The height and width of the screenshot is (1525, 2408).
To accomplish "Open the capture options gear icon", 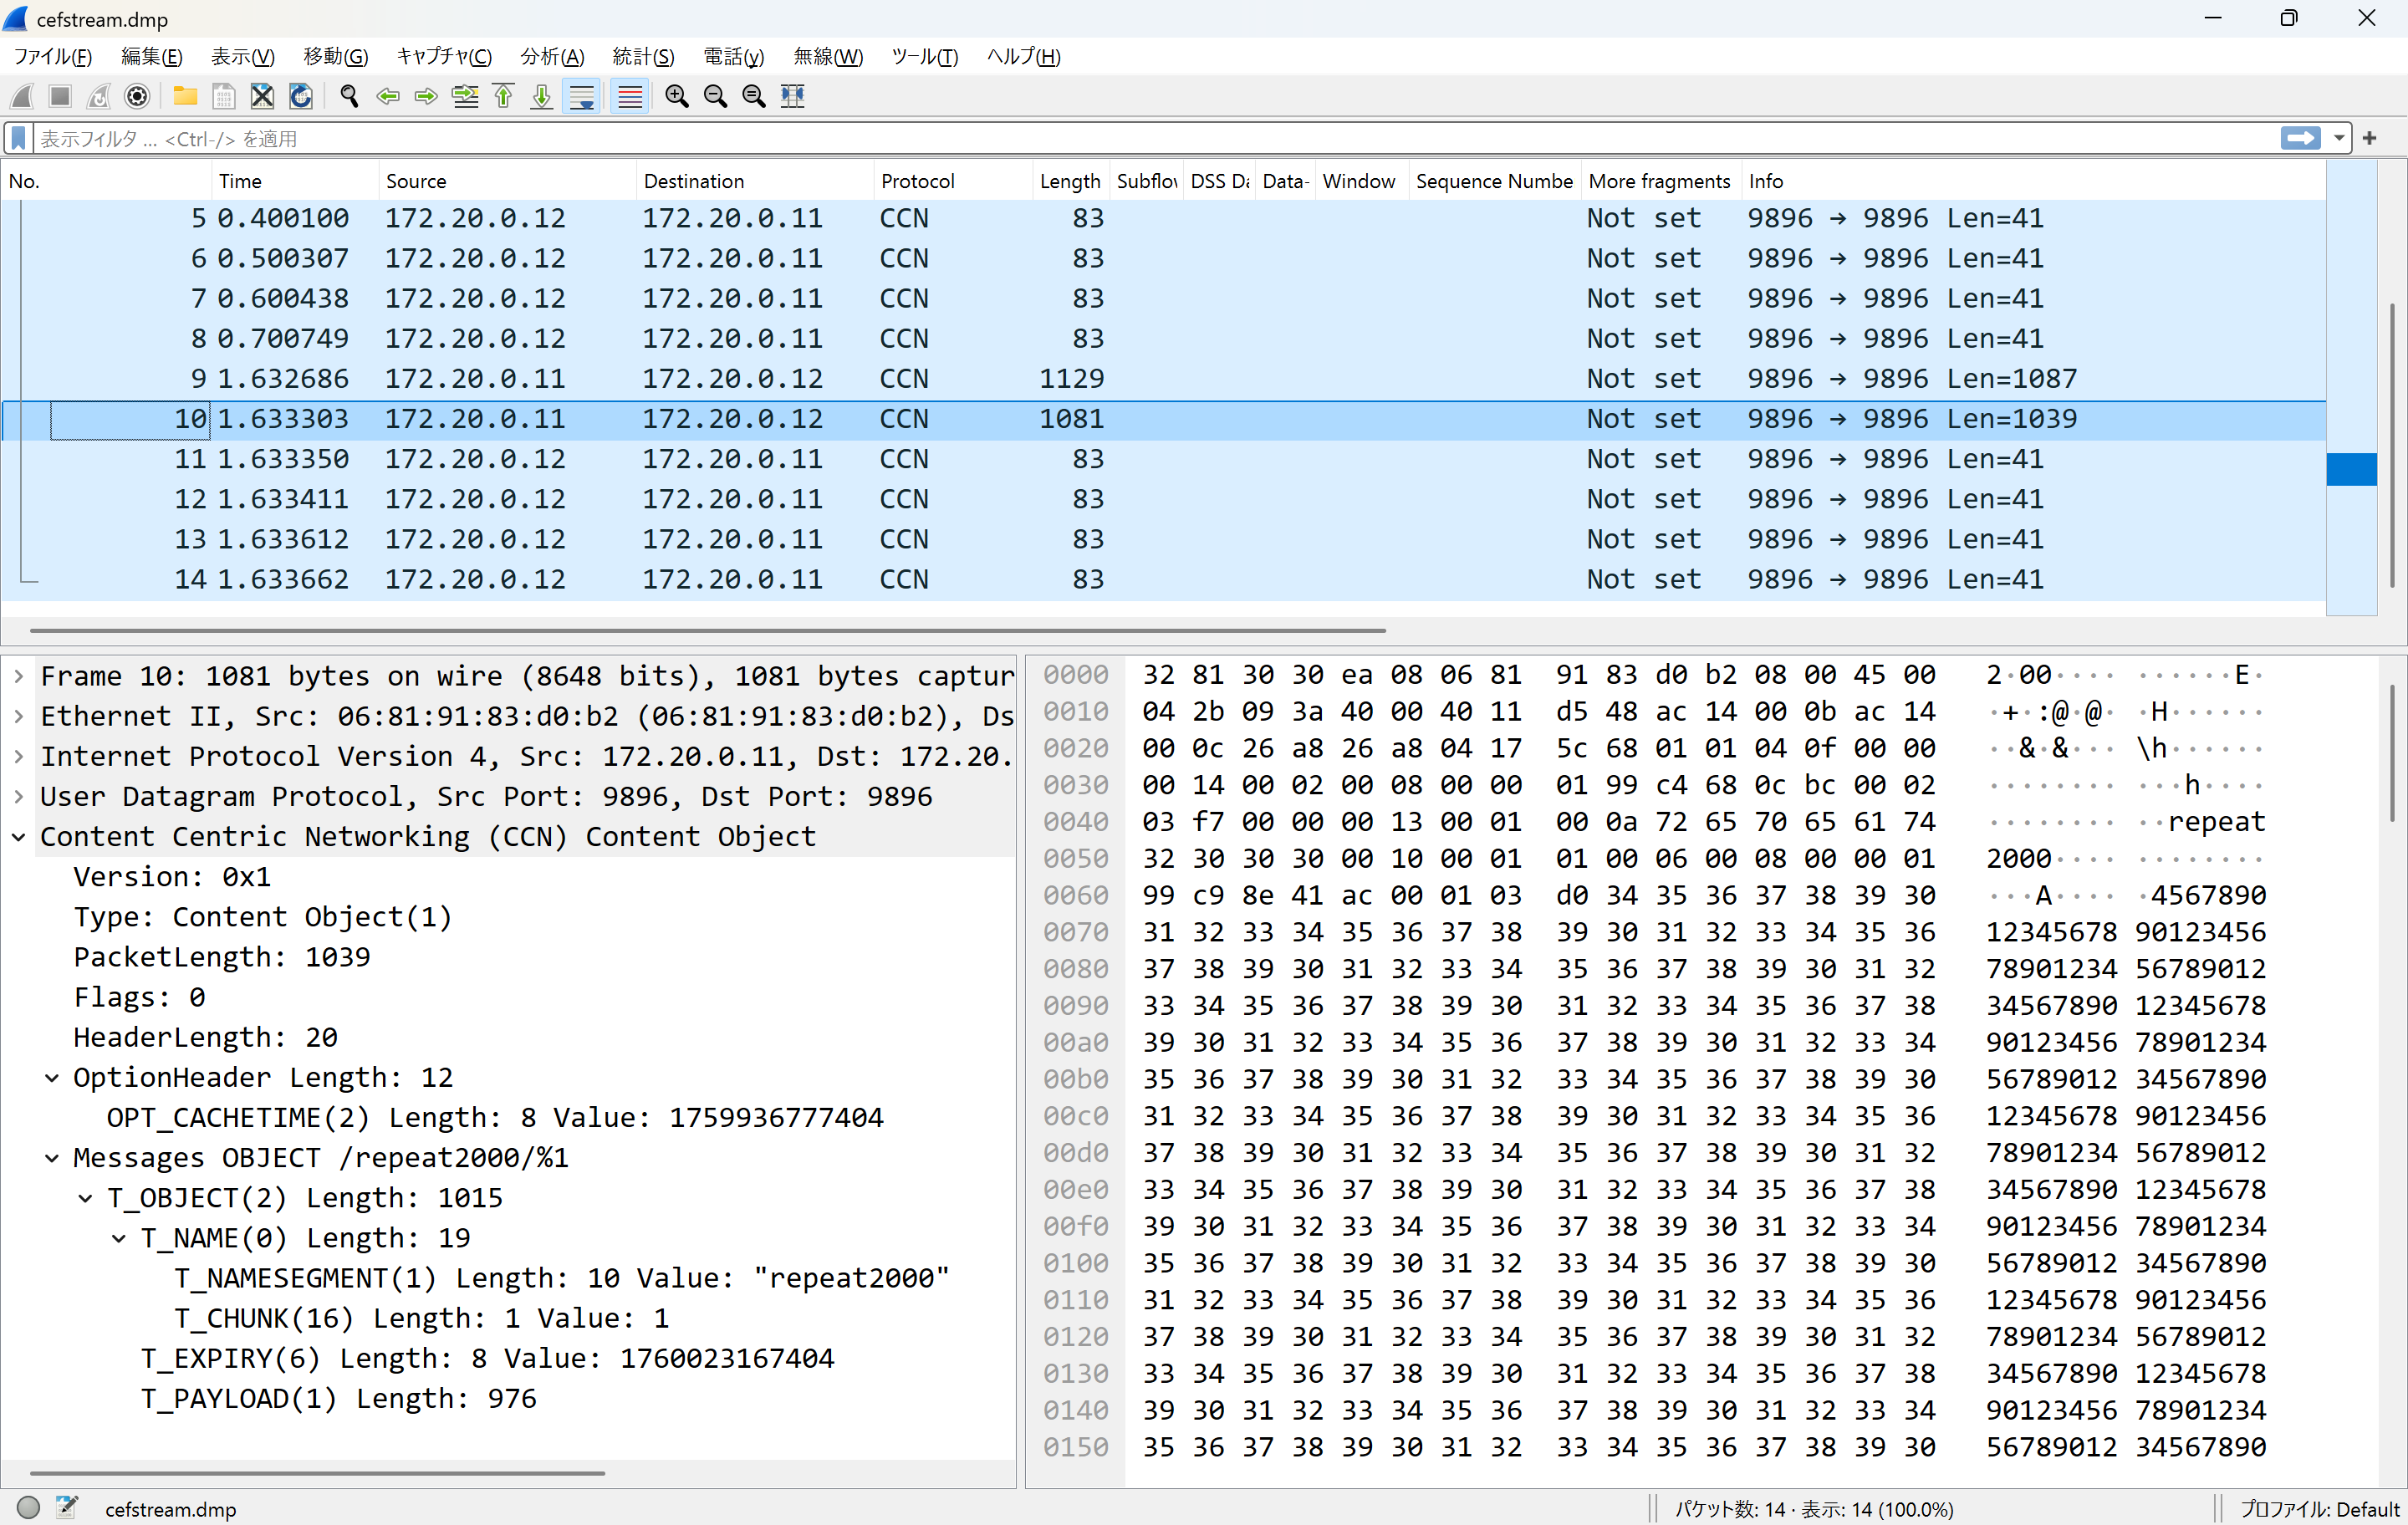I will [137, 96].
